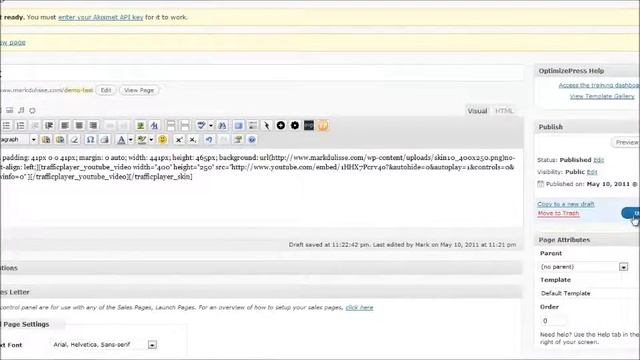Click the dark square toolbar icon
Image resolution: width=640 pixels, height=360 pixels.
(x=309, y=125)
